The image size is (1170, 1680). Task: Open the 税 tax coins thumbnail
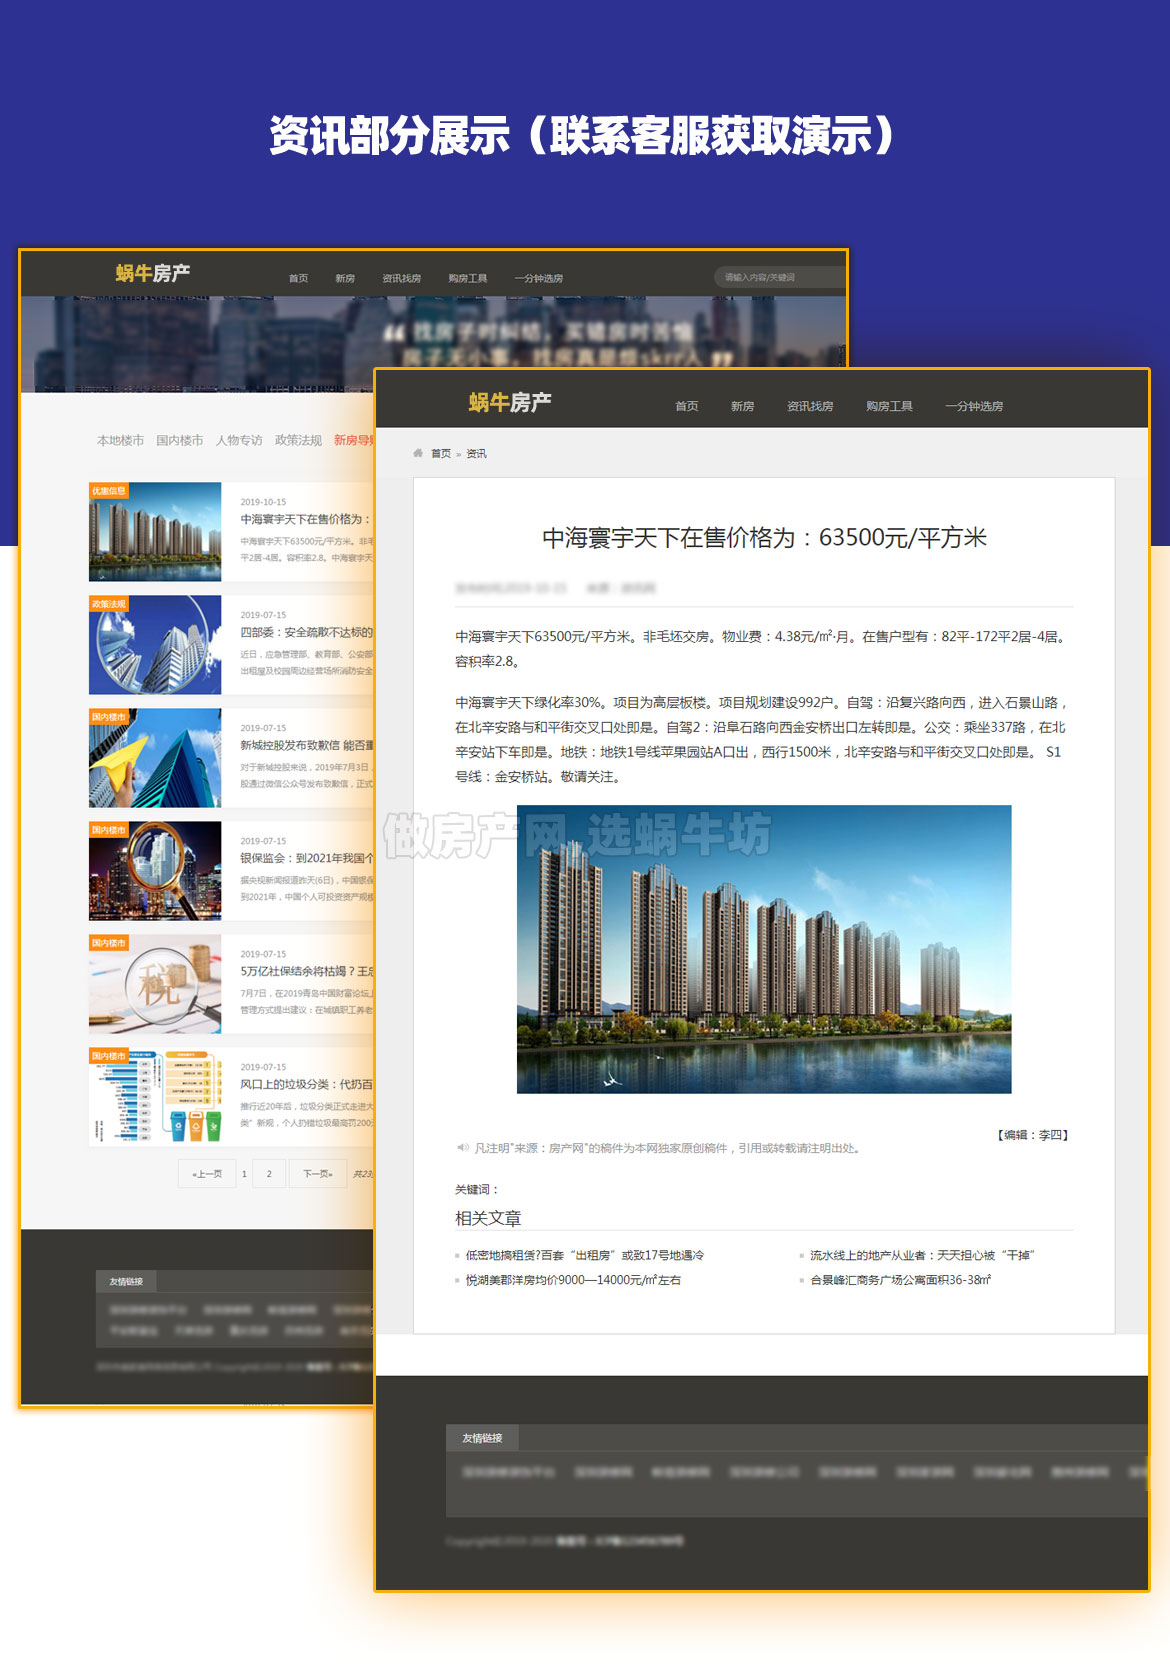tap(155, 984)
